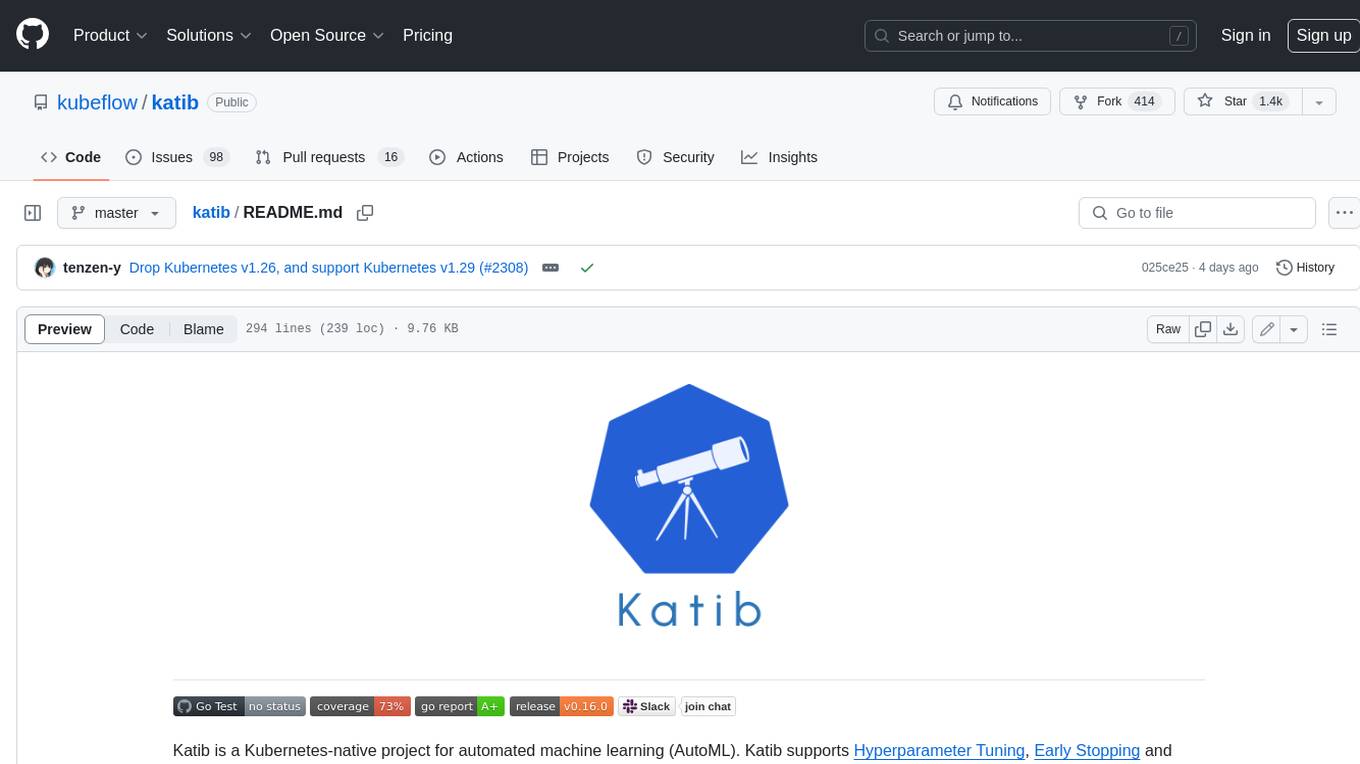Open the Raw file view
The width and height of the screenshot is (1360, 764).
(x=1168, y=329)
